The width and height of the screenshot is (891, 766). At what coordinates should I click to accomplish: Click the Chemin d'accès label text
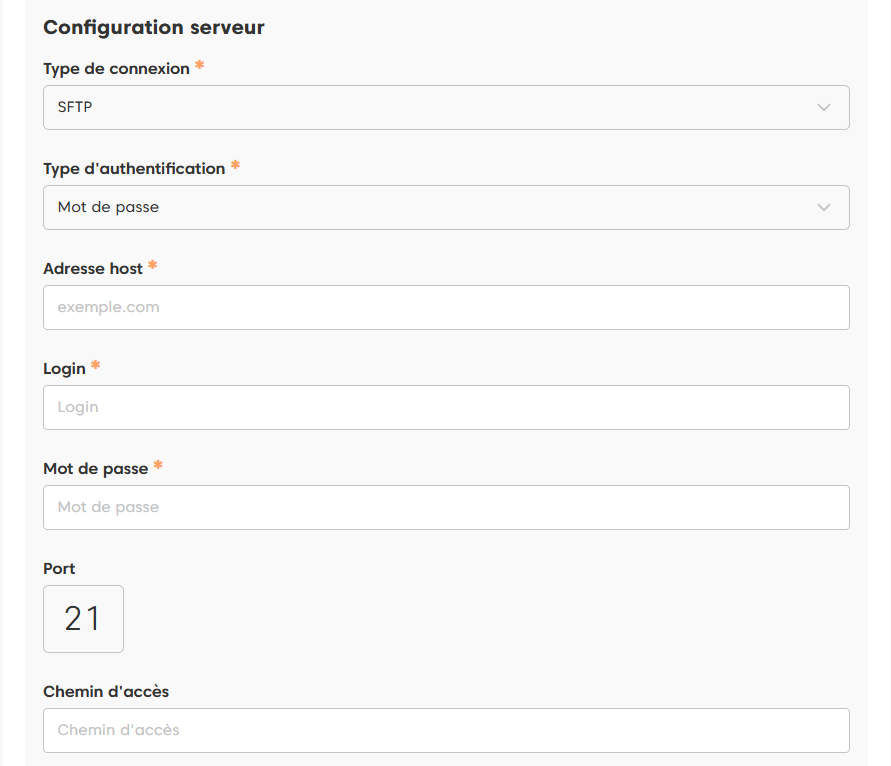pyautogui.click(x=106, y=692)
